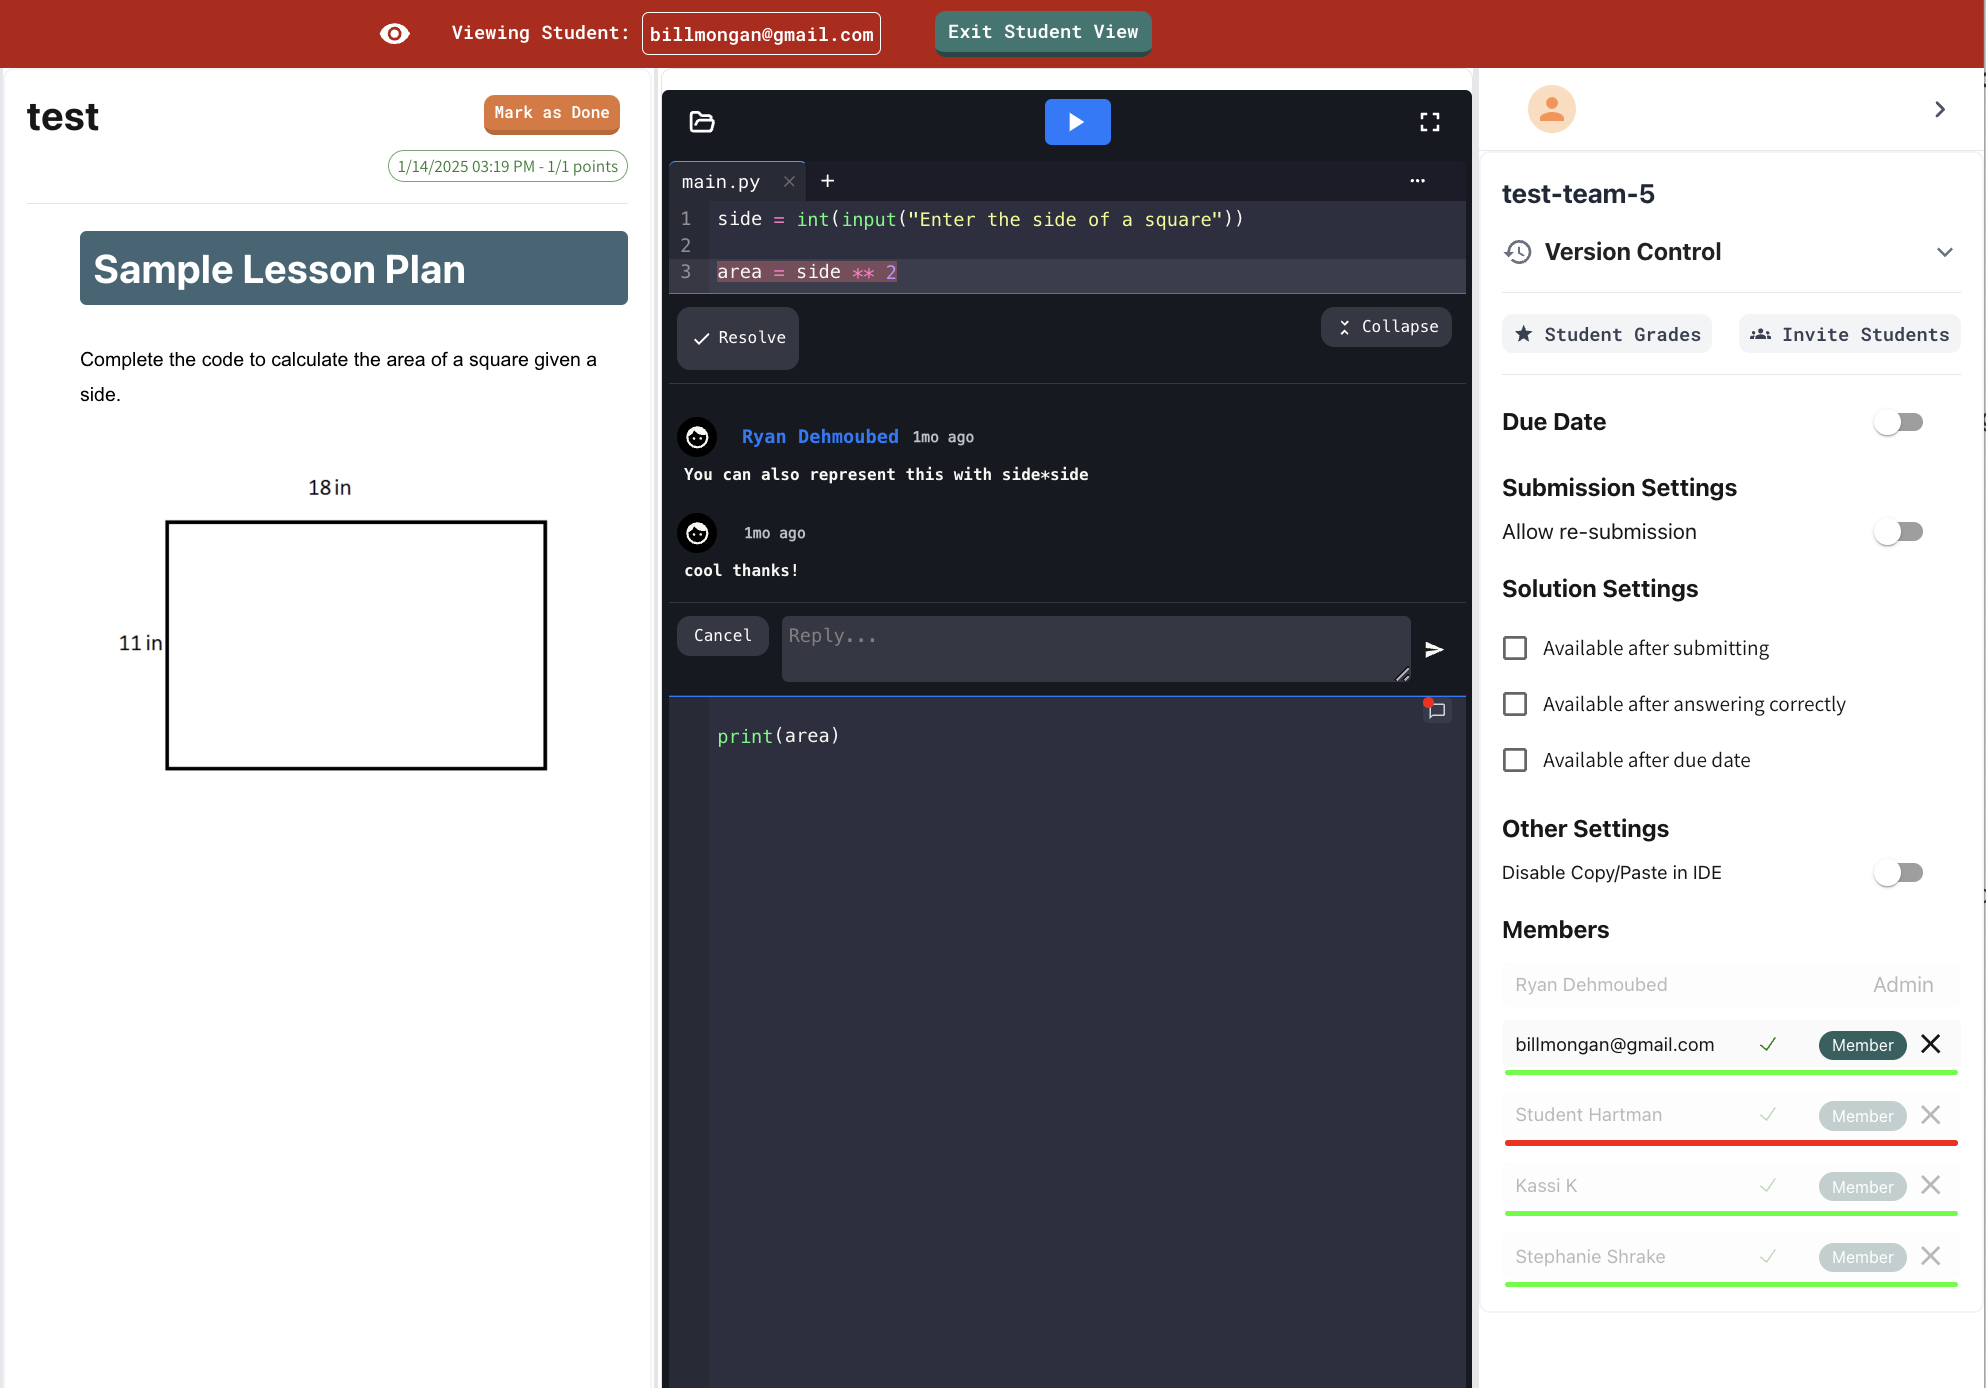
Task: Open the file browser in the IDE
Action: tap(701, 121)
